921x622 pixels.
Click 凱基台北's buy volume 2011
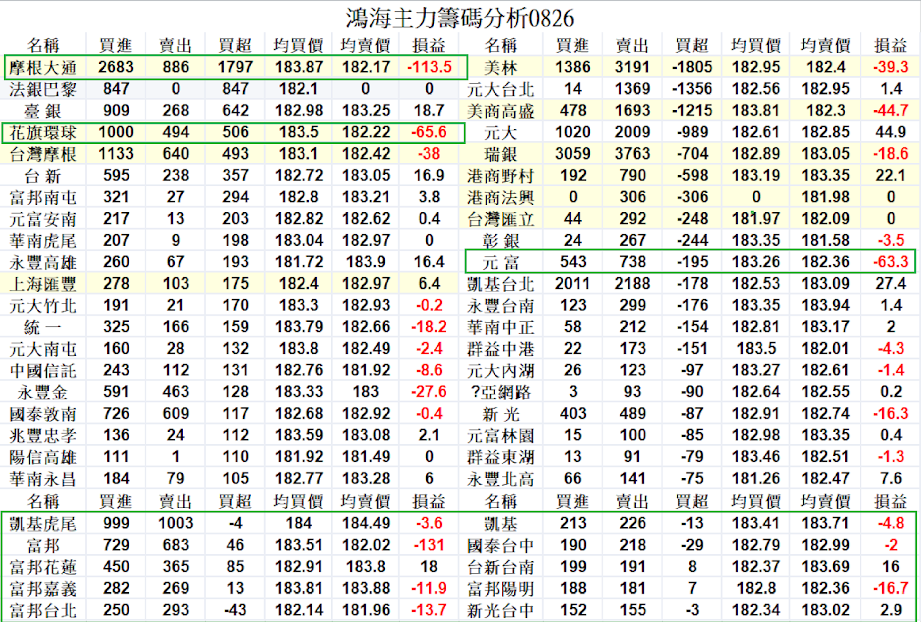[x=573, y=284]
